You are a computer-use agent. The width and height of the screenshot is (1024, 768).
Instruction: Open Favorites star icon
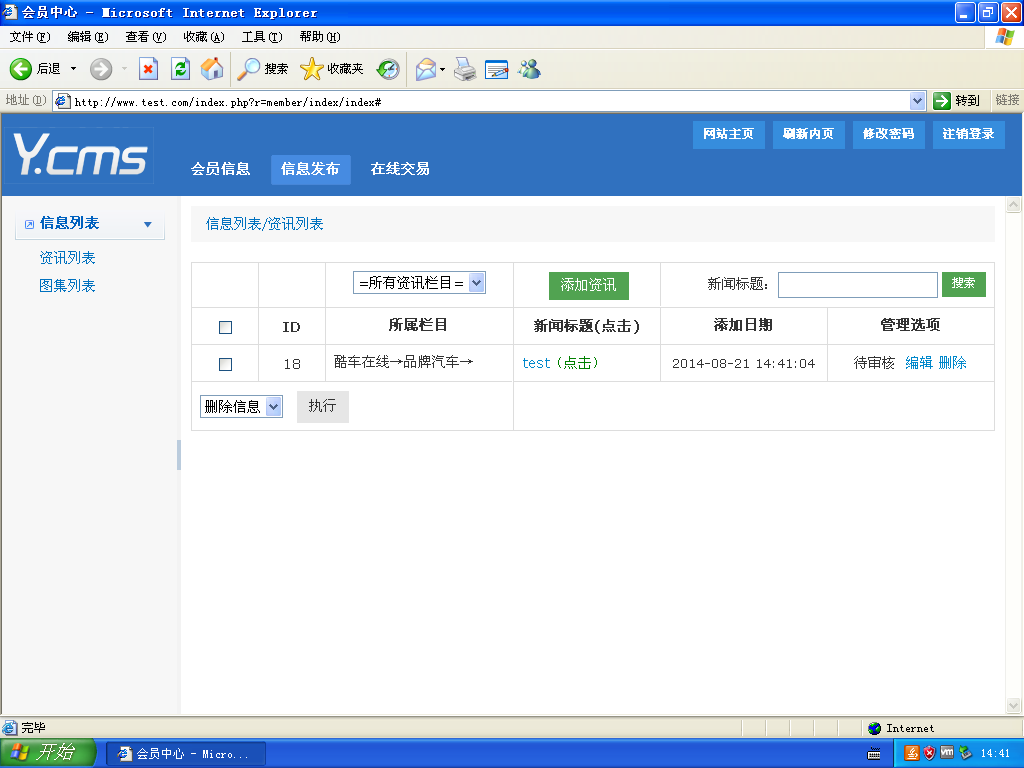312,69
